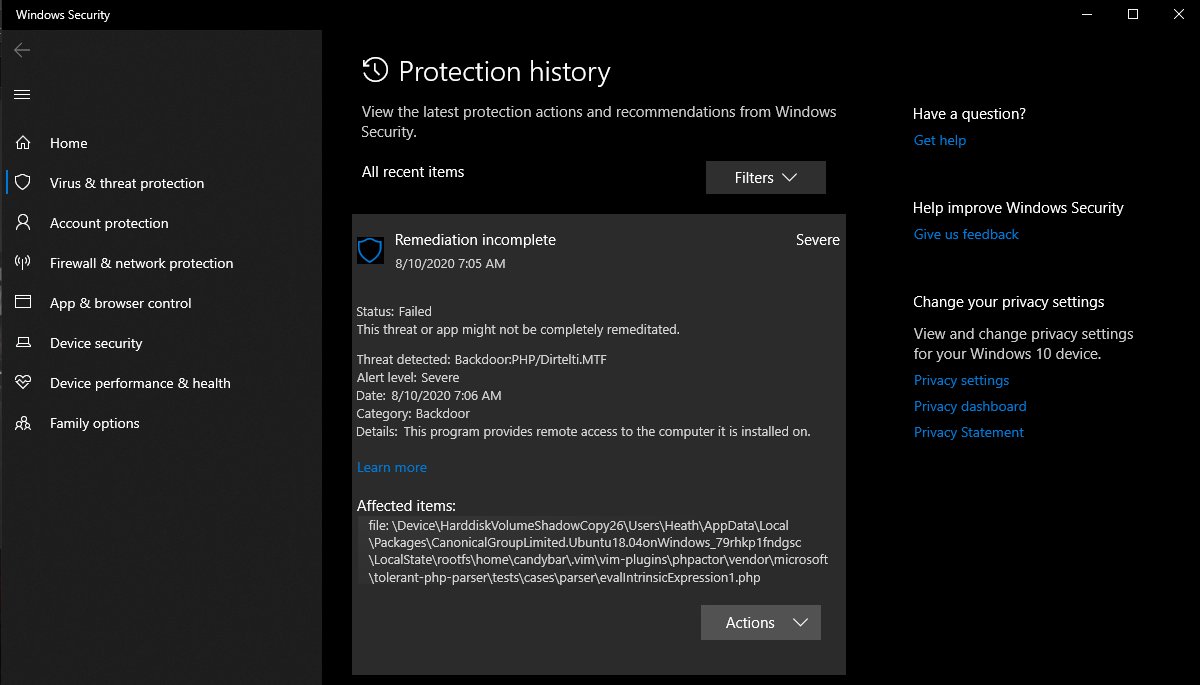Expand the Actions dropdown
Screen dimensions: 1200x685
pos(760,622)
